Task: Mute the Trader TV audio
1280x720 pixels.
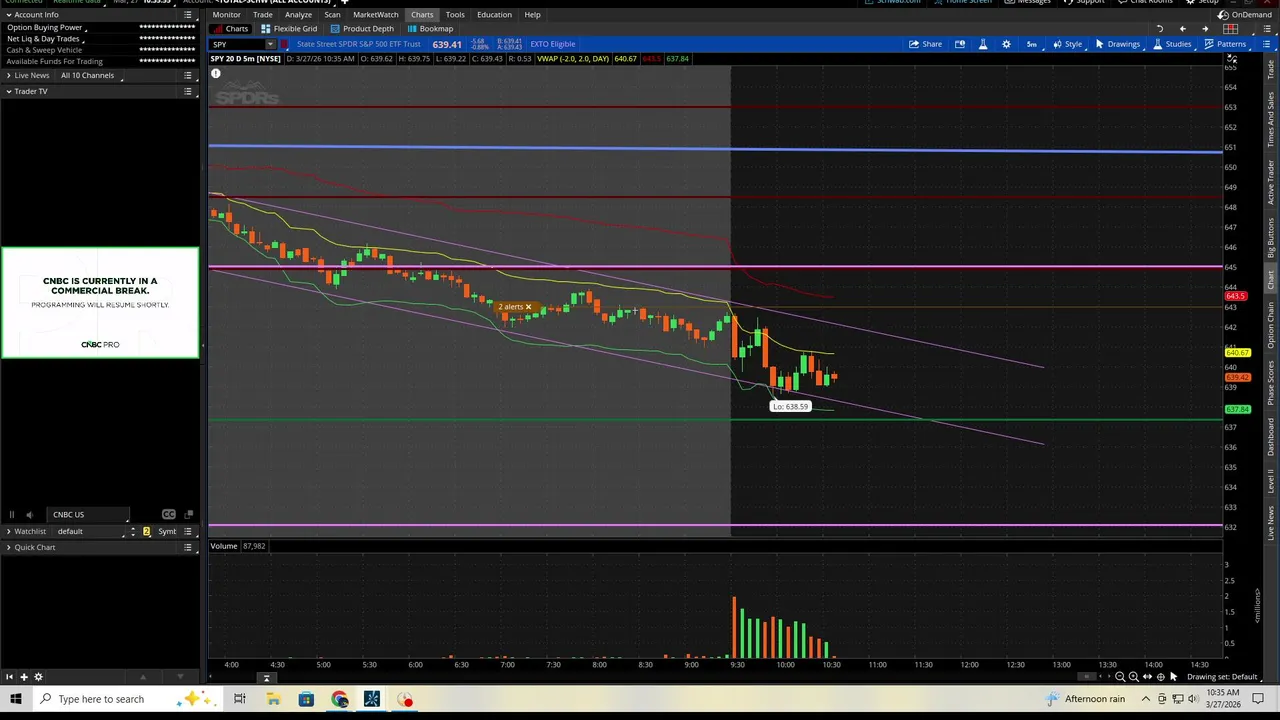Action: point(29,515)
